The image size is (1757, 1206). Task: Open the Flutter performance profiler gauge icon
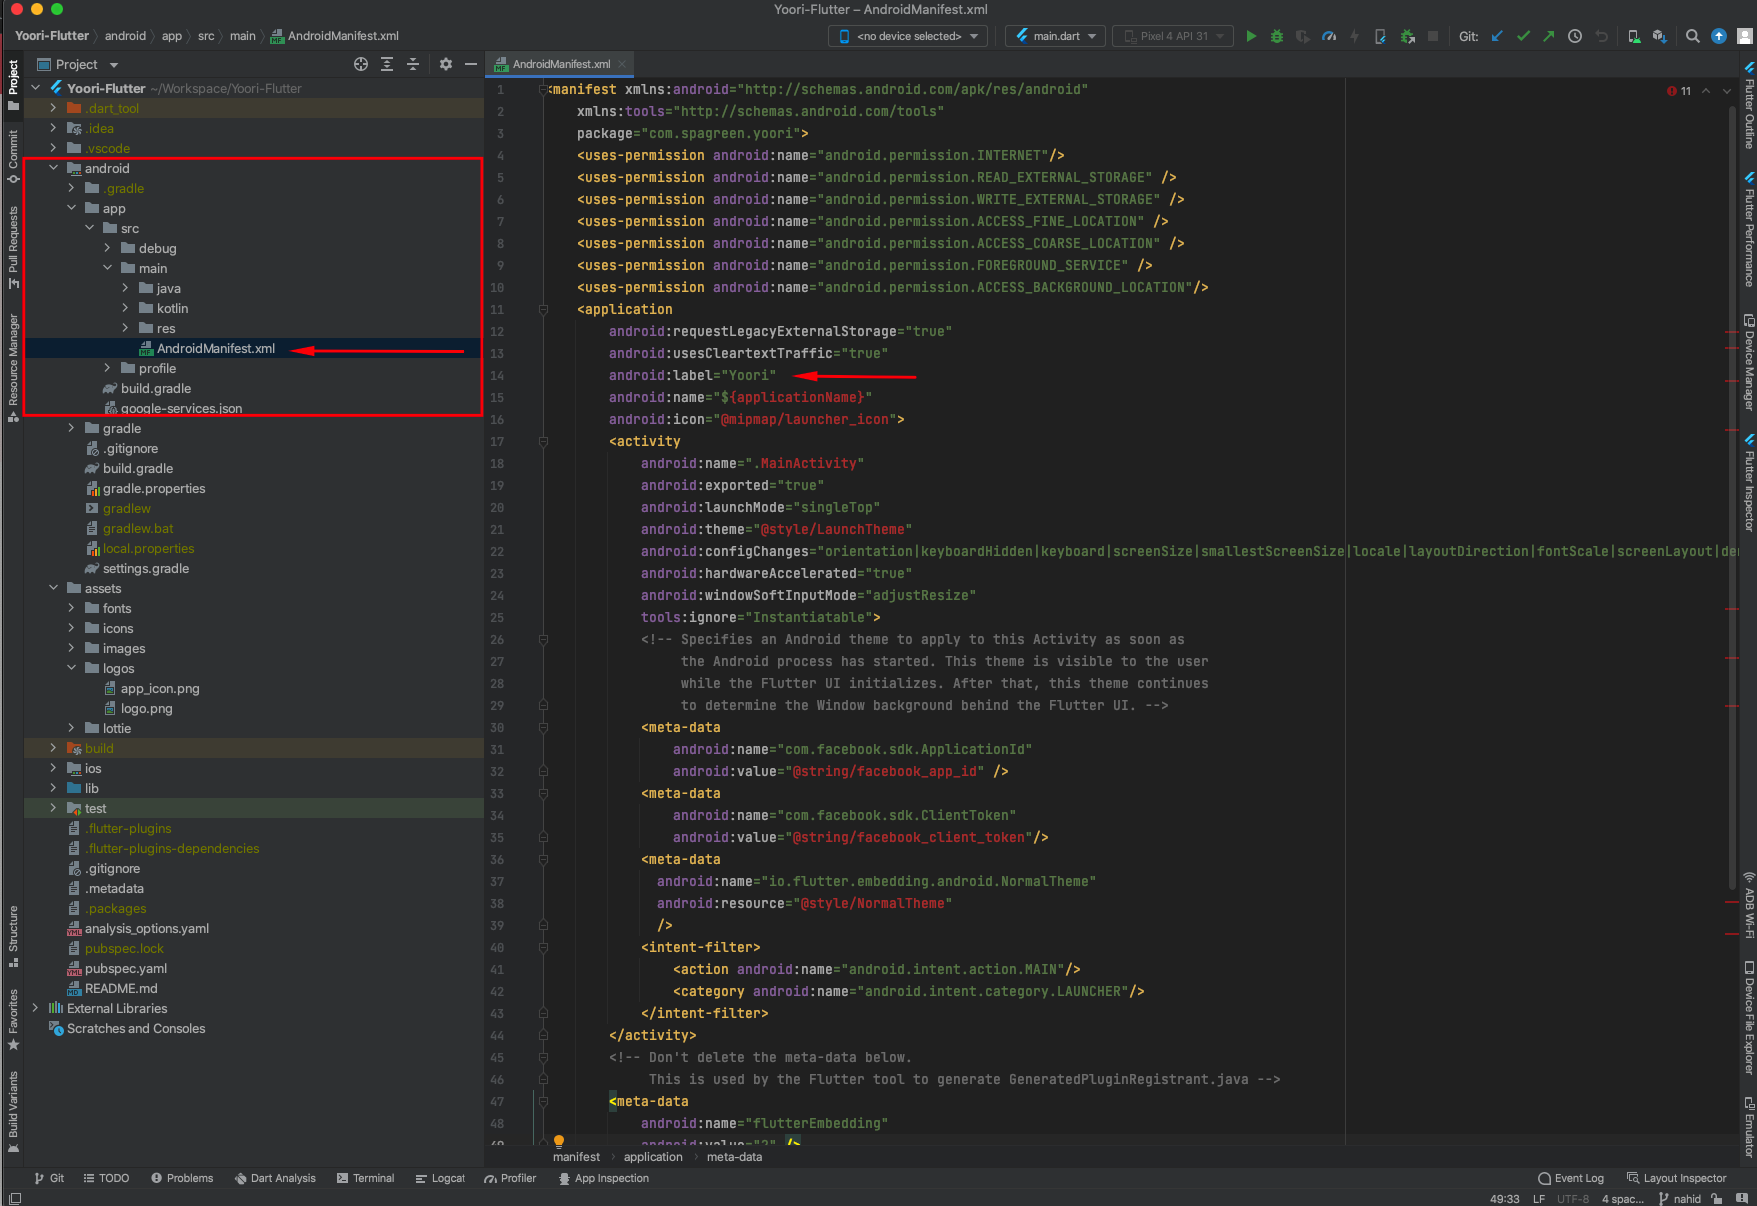click(1329, 36)
